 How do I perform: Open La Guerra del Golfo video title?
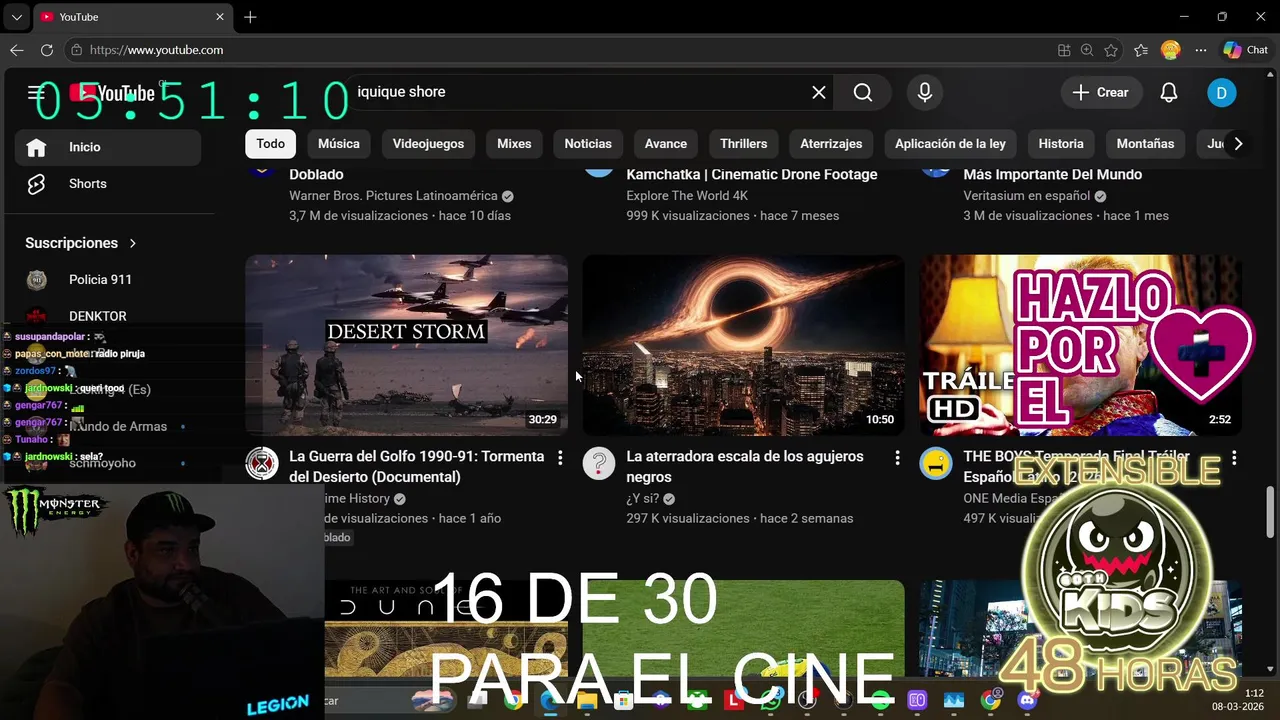[417, 467]
